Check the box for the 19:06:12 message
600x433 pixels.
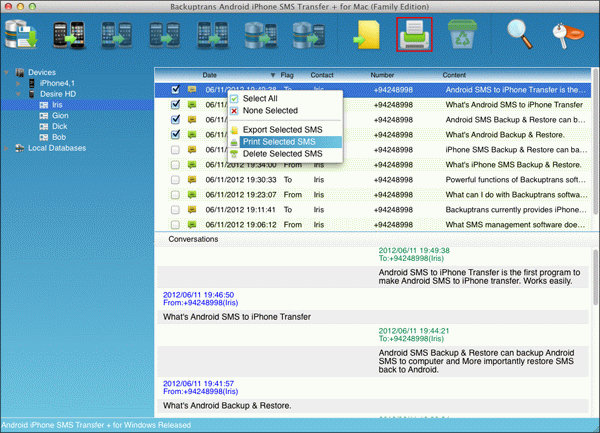175,224
